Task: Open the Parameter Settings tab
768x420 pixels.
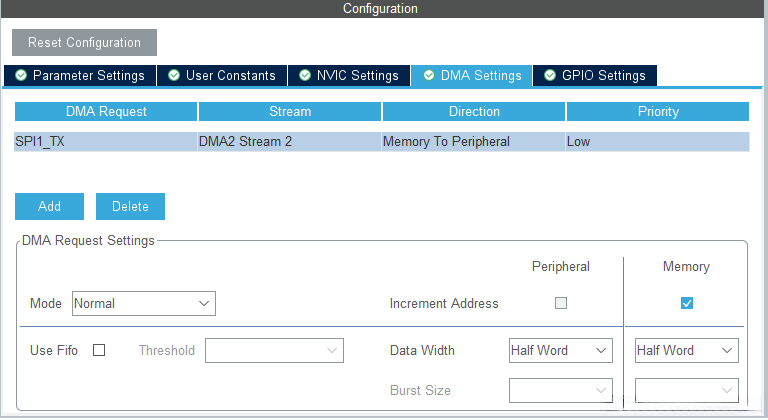Action: [x=79, y=76]
